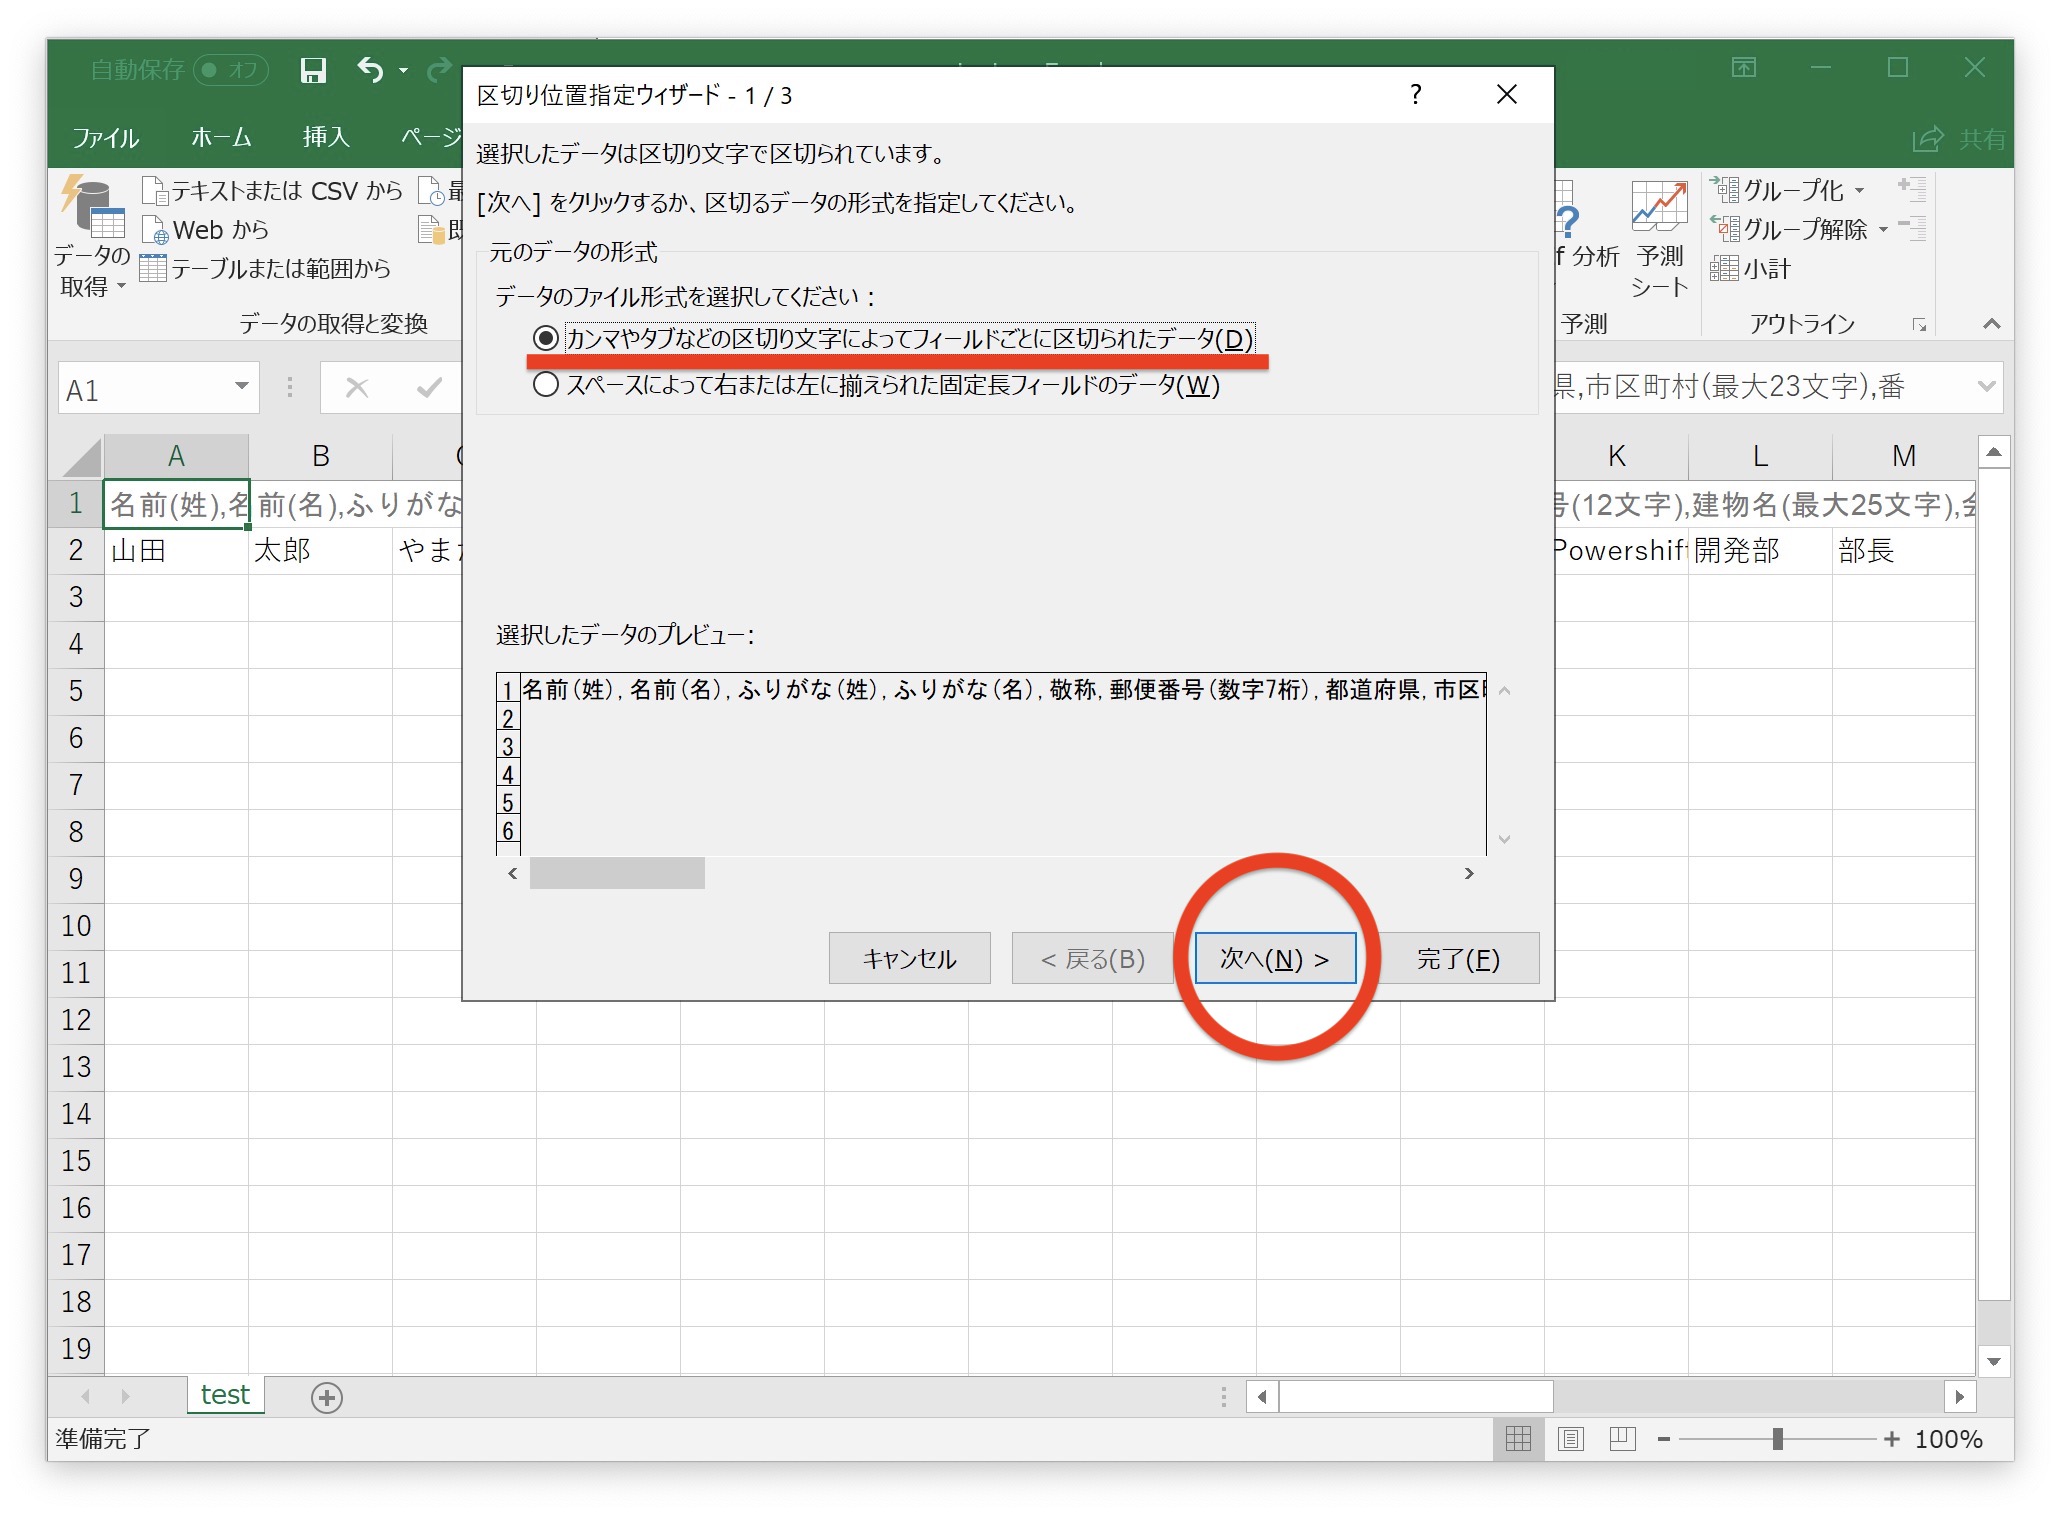Open the File (ファイル) ribbon tab
This screenshot has width=2062, height=1516.
pos(105,137)
